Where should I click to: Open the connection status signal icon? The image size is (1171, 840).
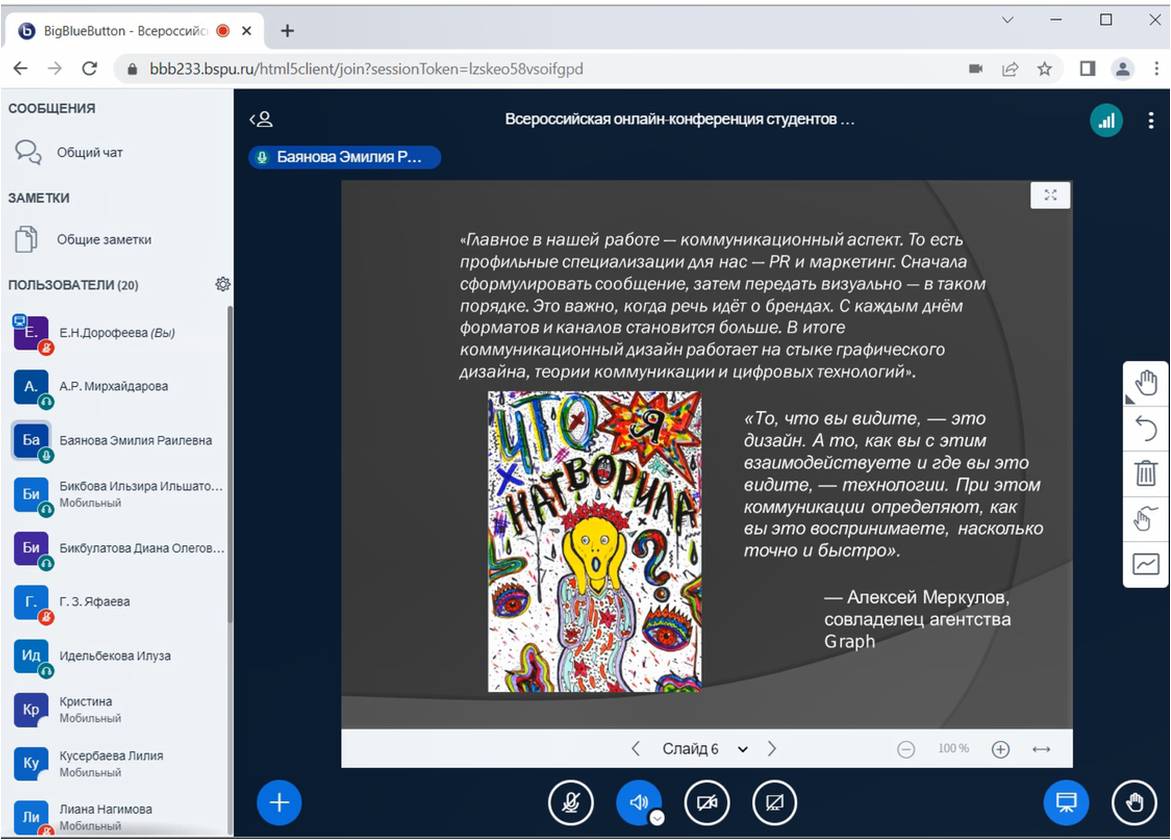point(1105,121)
